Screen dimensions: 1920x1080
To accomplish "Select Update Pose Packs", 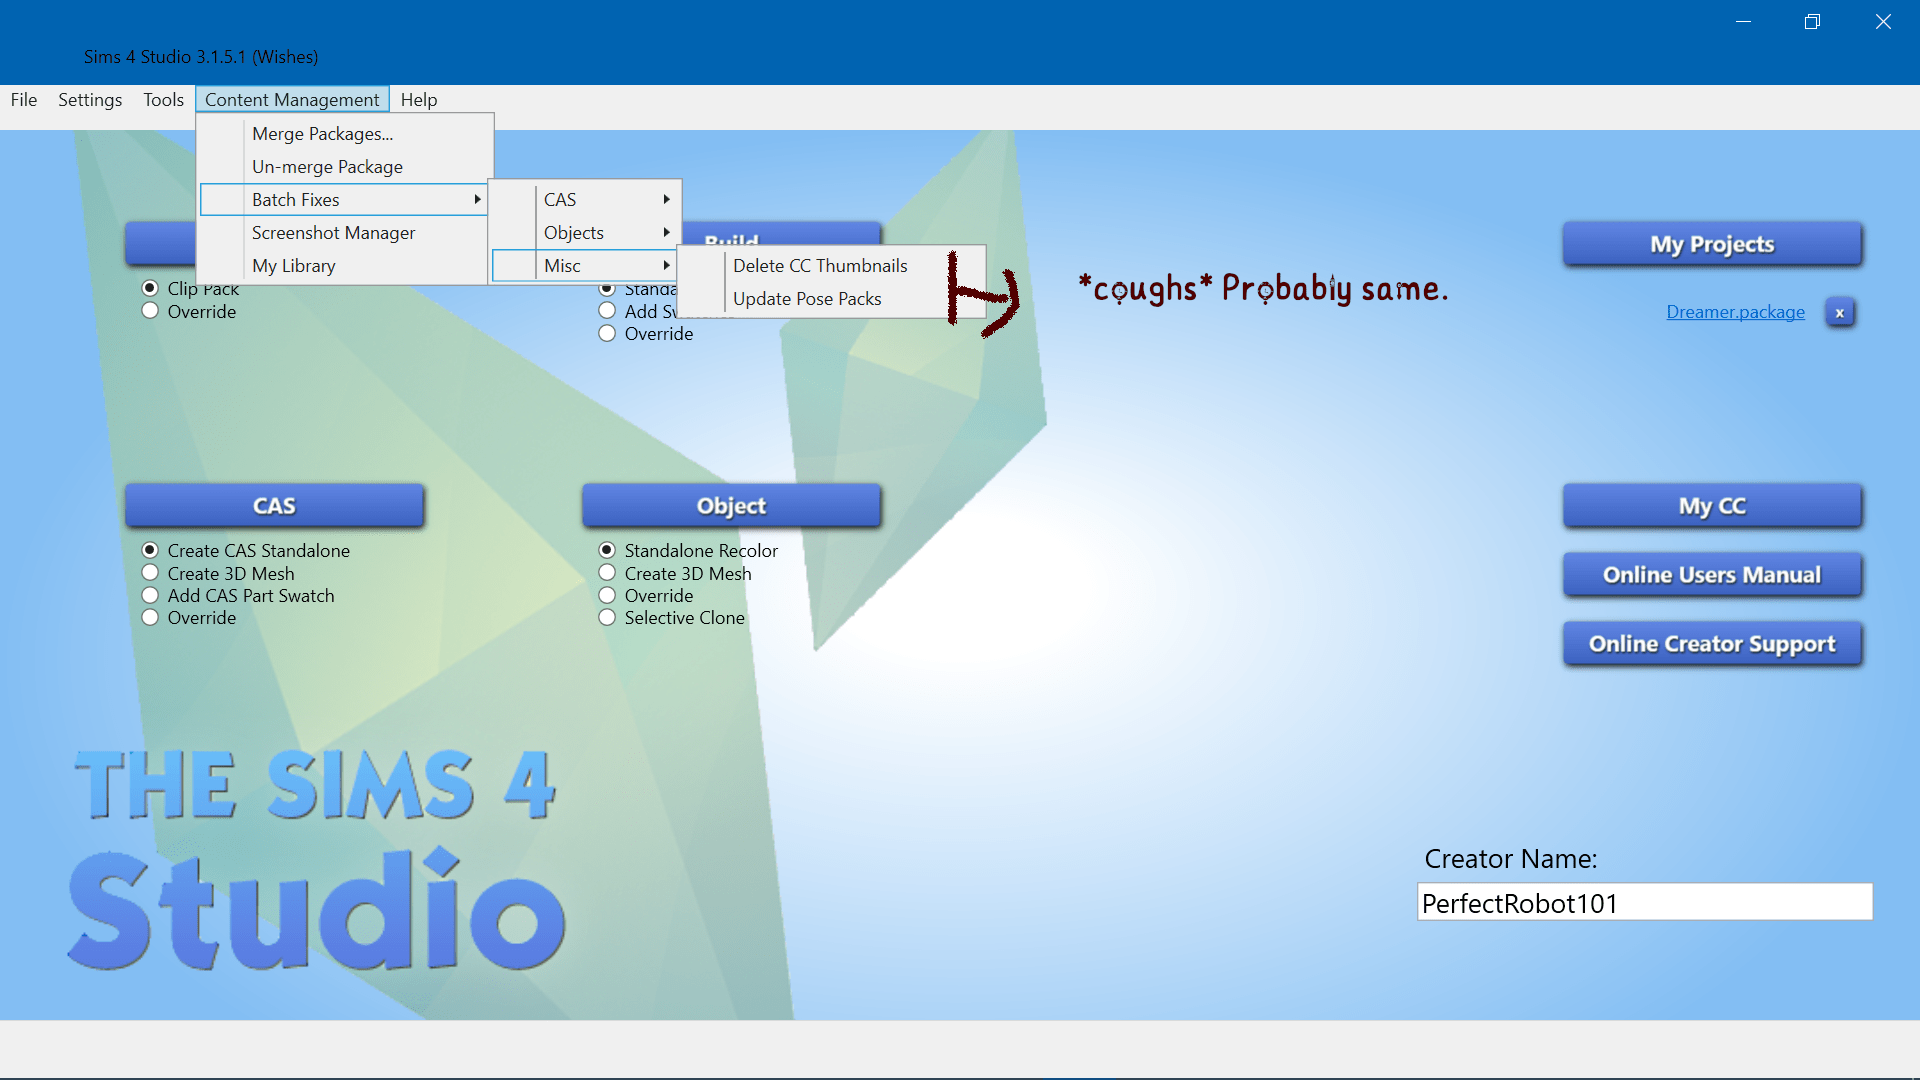I will 807,298.
